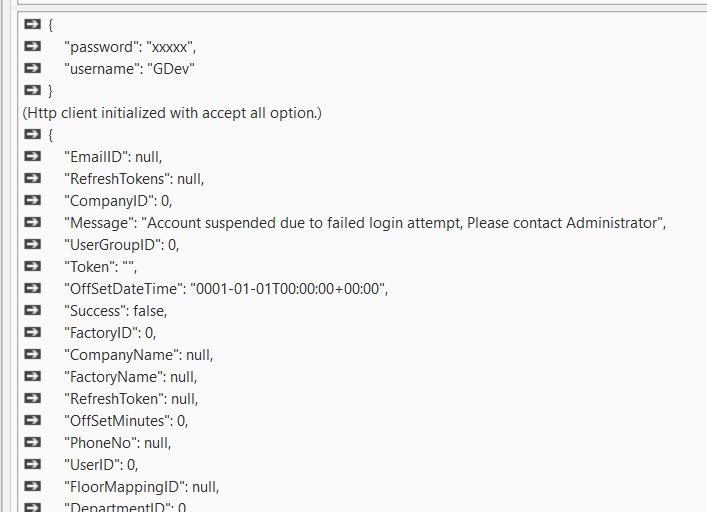Select the "Success": false text
The image size is (707, 512).
116,311
